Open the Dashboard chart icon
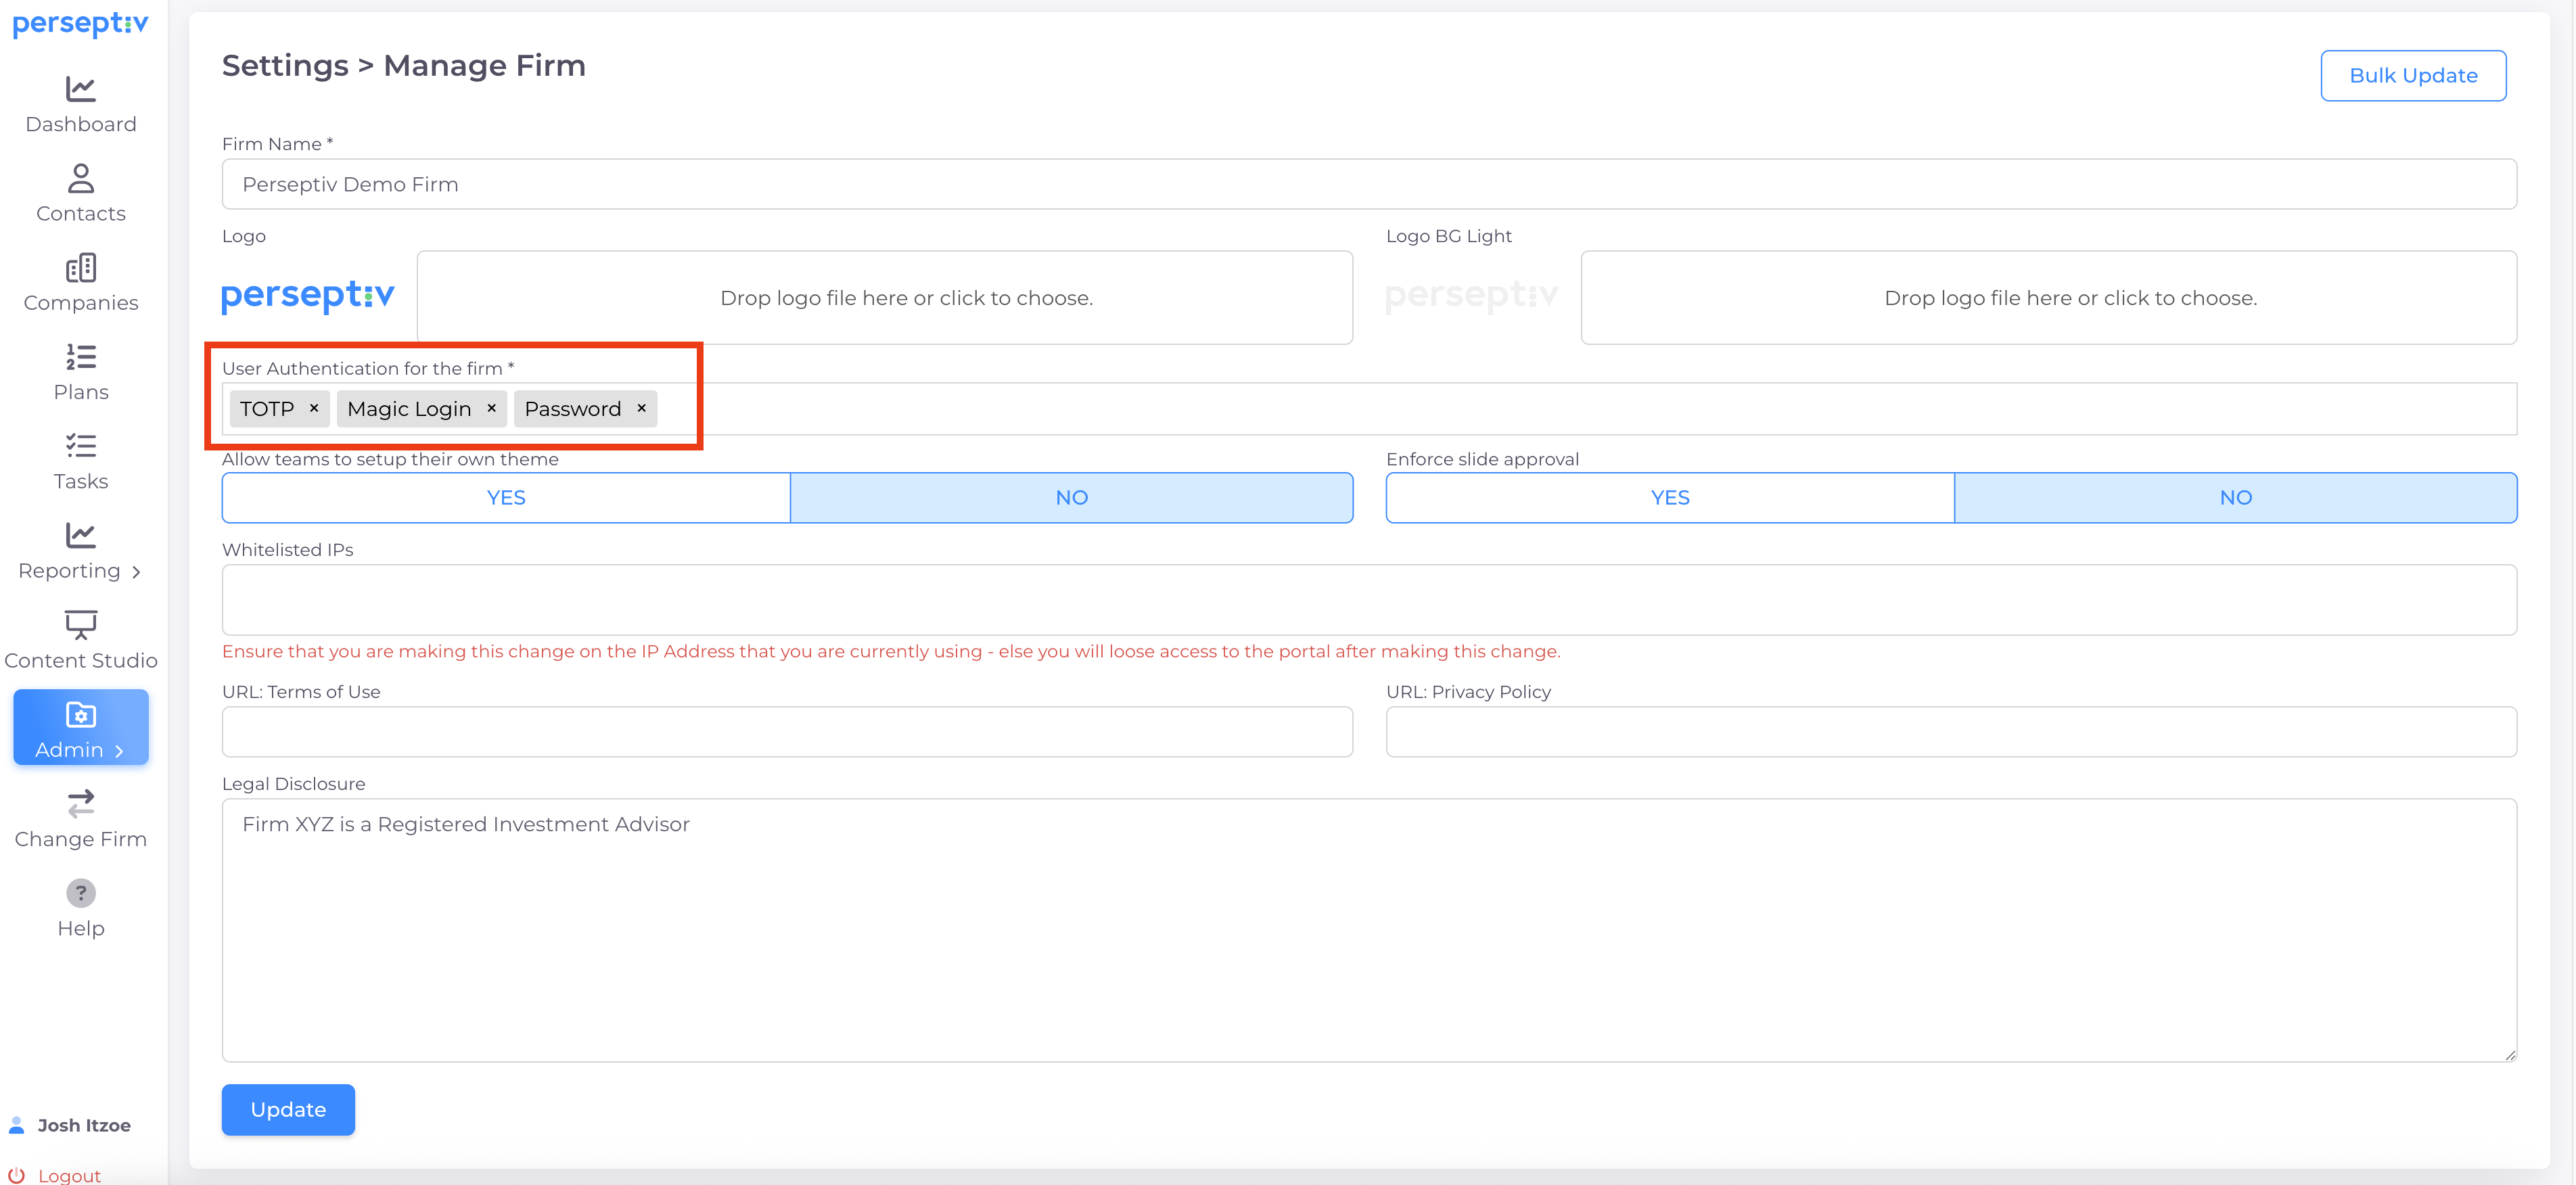Screen dimensions: 2576x1185 (80, 89)
